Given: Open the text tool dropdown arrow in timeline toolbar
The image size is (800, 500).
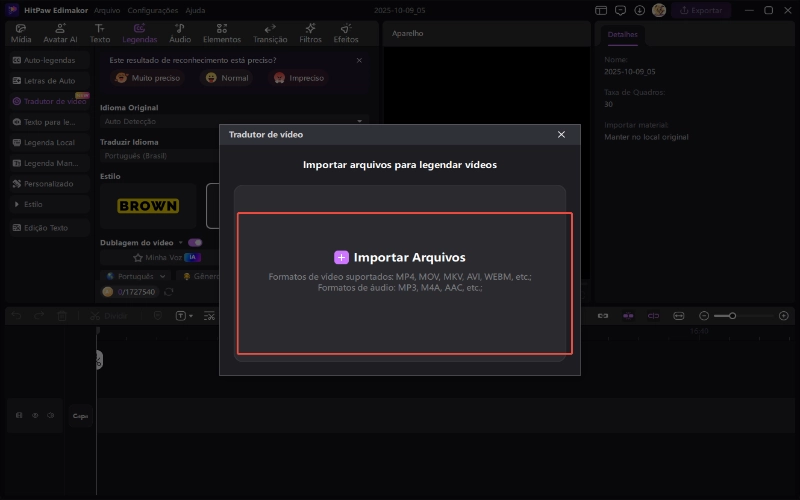Looking at the screenshot, I should (191, 316).
